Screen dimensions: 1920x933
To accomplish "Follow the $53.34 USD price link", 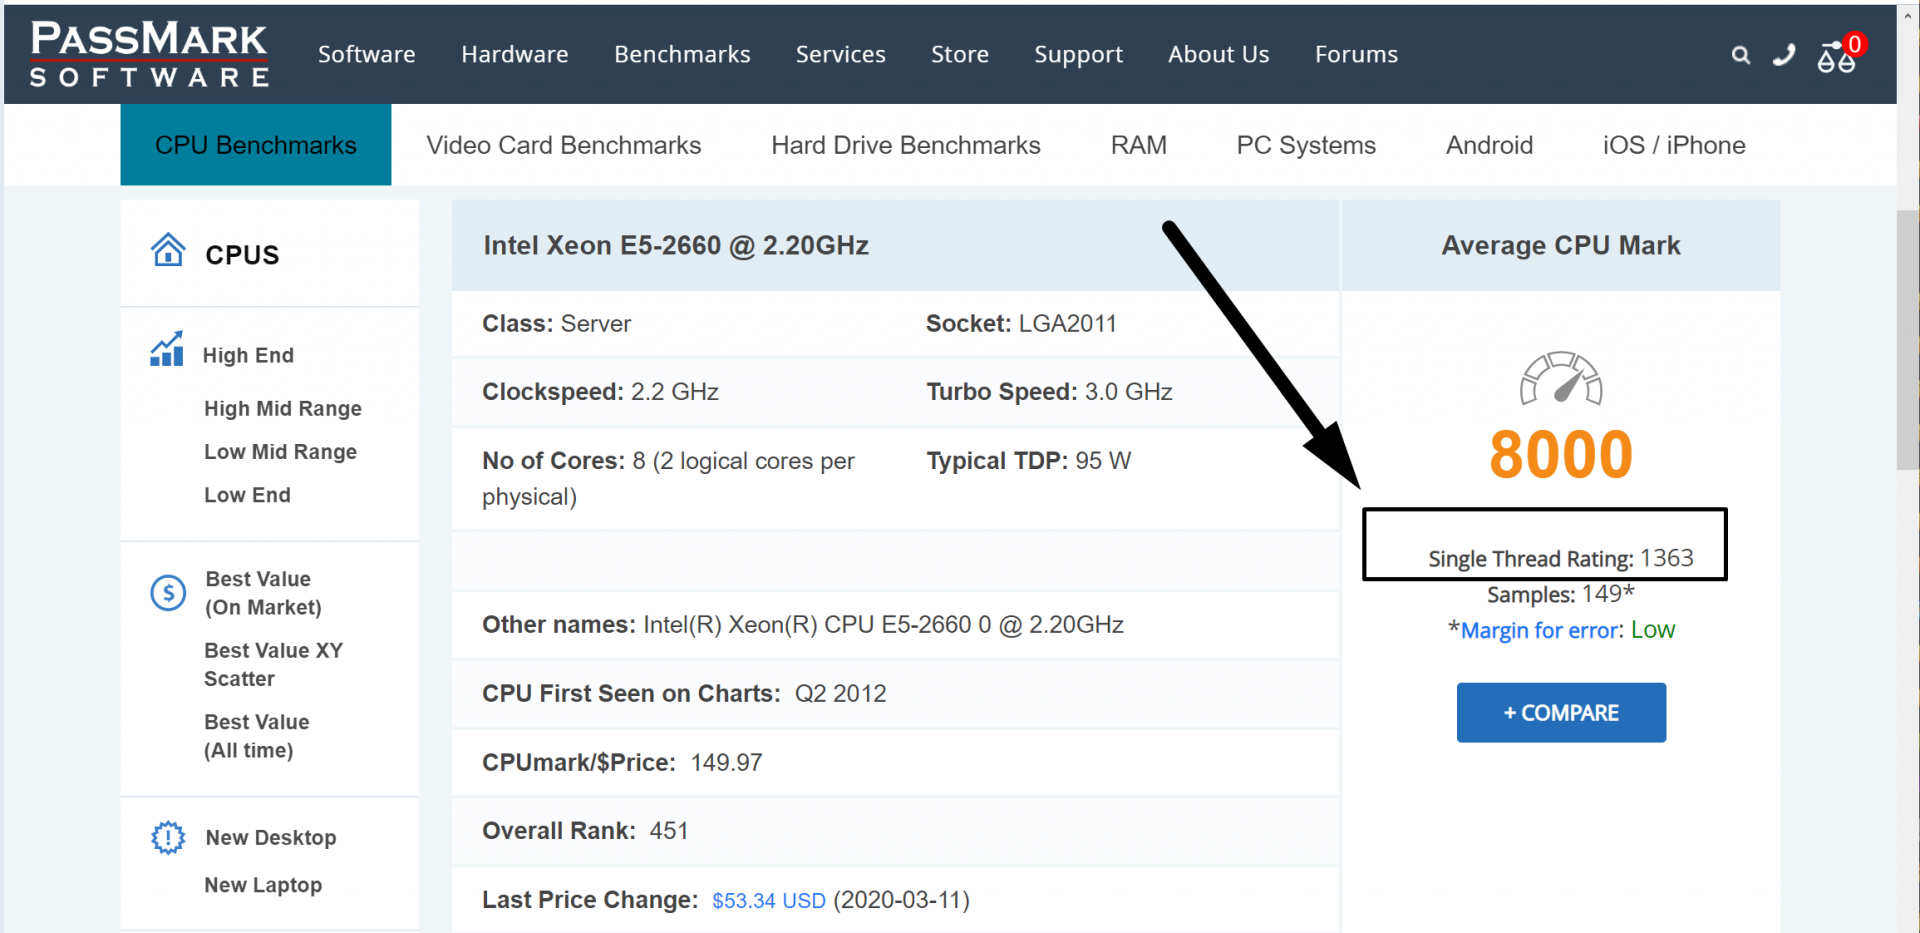I will (x=768, y=901).
